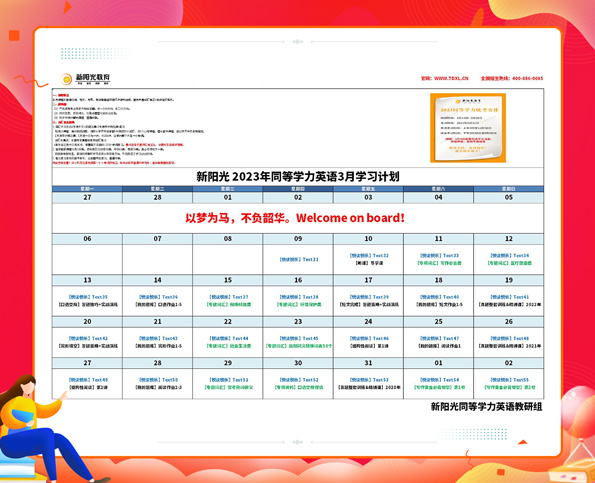Open the WWW.TDXL.CN website link
This screenshot has width=595, height=483.
[451, 79]
